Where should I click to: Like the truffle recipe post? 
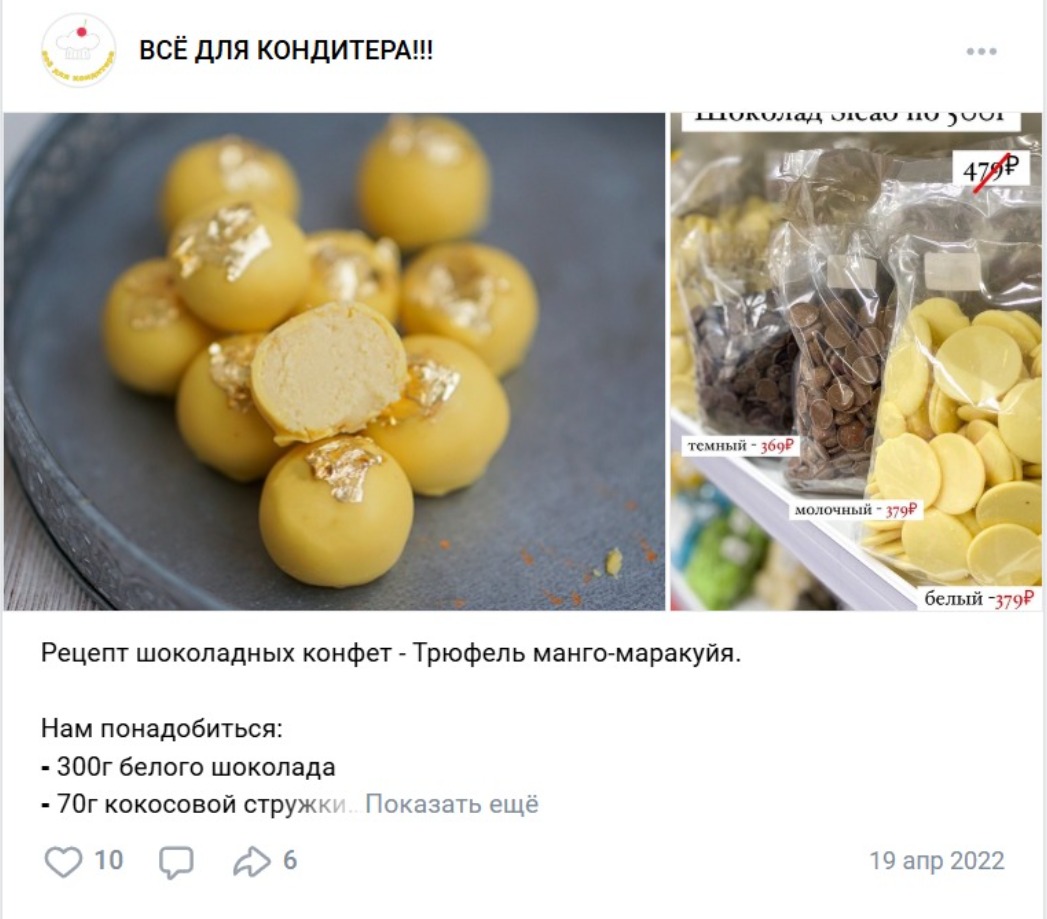63,861
